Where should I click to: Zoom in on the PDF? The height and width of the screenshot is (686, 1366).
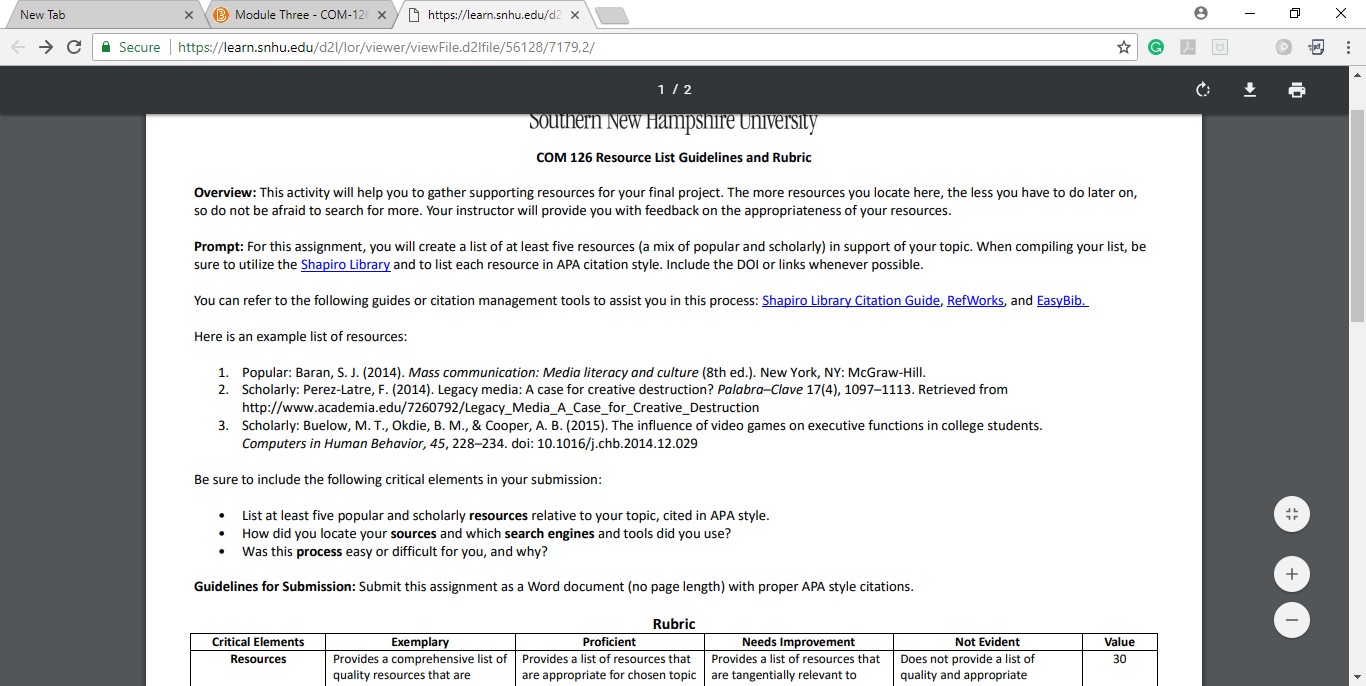[1292, 574]
